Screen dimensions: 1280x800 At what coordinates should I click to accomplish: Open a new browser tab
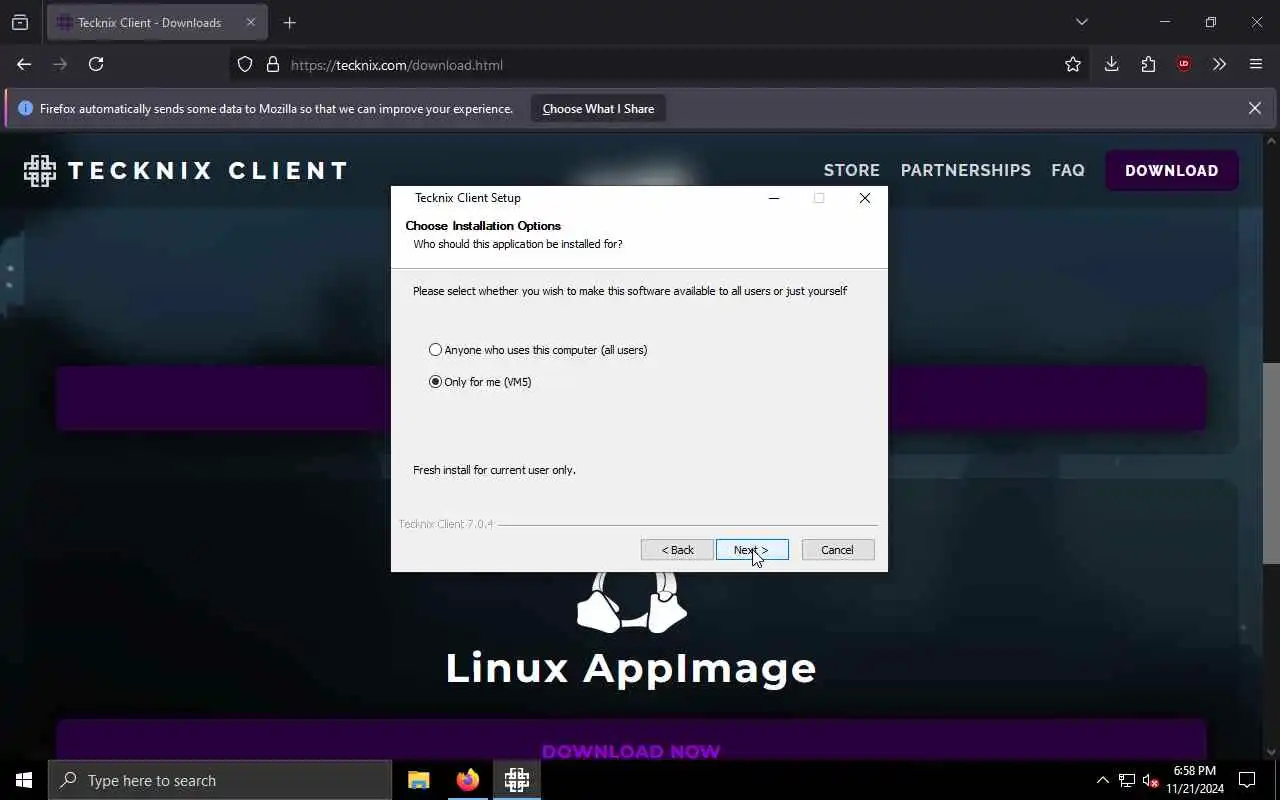(289, 22)
